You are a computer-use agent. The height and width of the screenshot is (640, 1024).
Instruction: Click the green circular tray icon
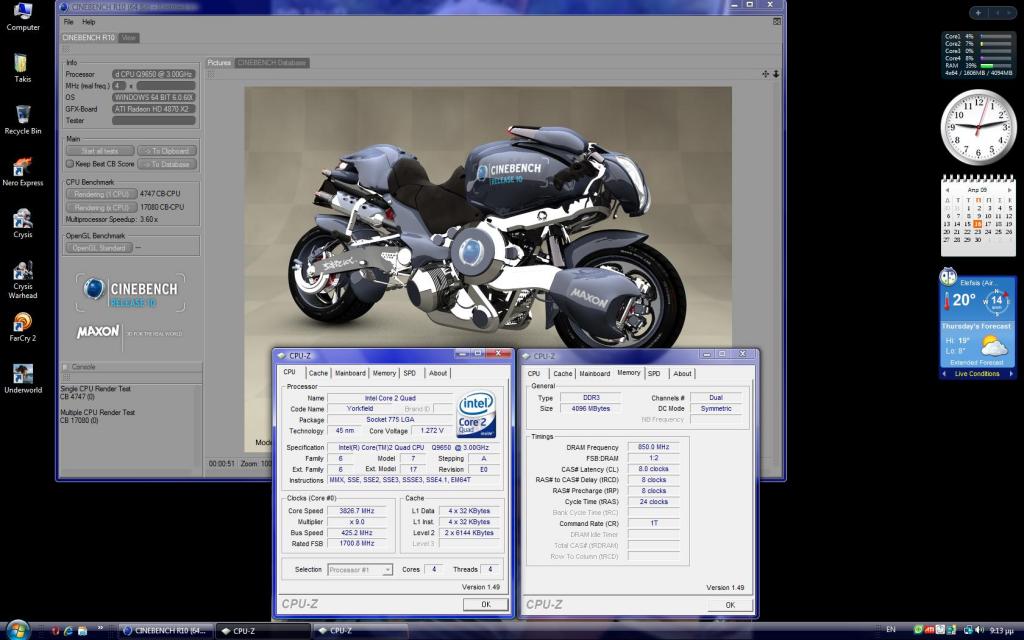tap(918, 630)
